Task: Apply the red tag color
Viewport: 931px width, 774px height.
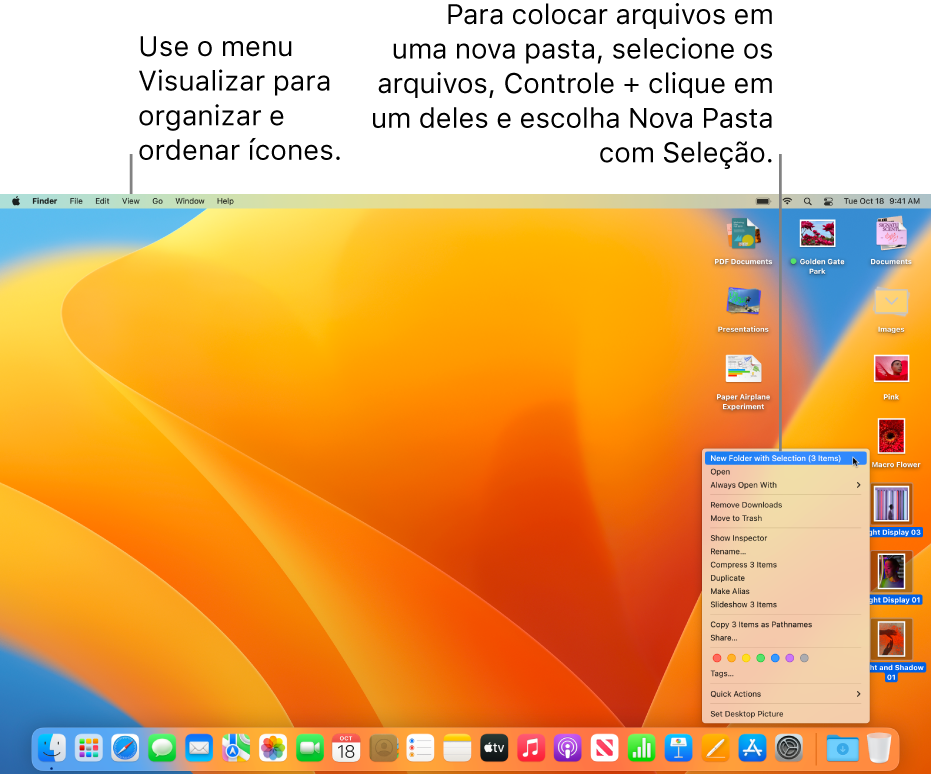Action: tap(716, 658)
